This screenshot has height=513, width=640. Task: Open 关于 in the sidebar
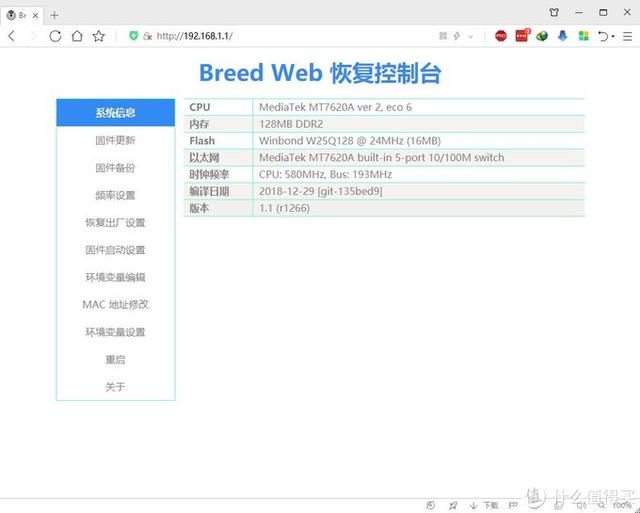click(116, 386)
